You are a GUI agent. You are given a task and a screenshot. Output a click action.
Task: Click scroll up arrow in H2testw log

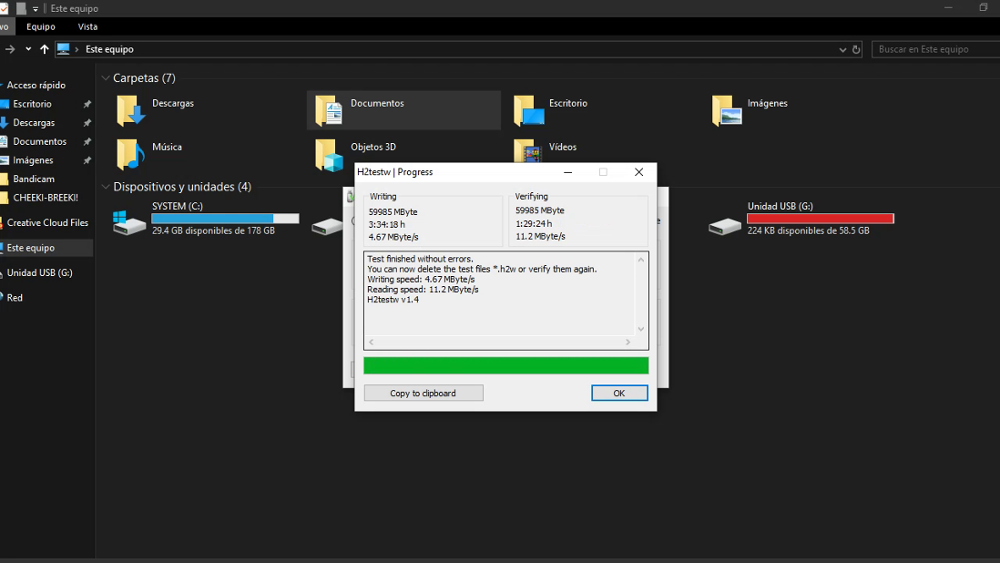(641, 260)
